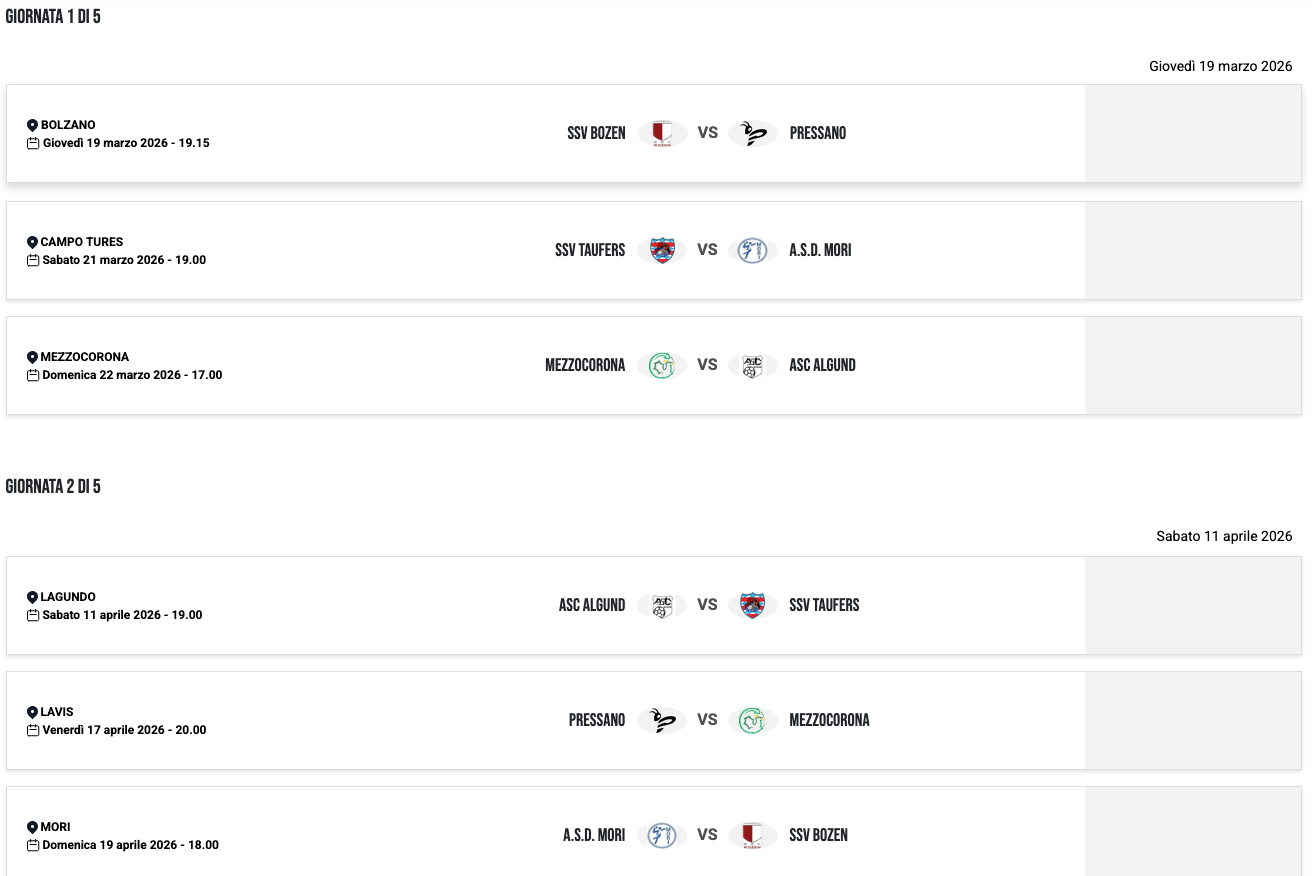Click gray result panel of Bolzano match
The height and width of the screenshot is (876, 1312).
pyautogui.click(x=1192, y=133)
